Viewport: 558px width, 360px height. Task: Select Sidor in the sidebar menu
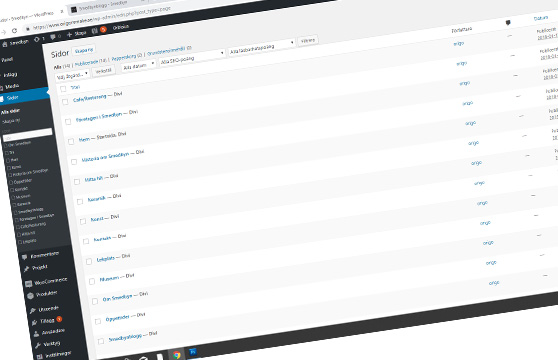[12, 97]
